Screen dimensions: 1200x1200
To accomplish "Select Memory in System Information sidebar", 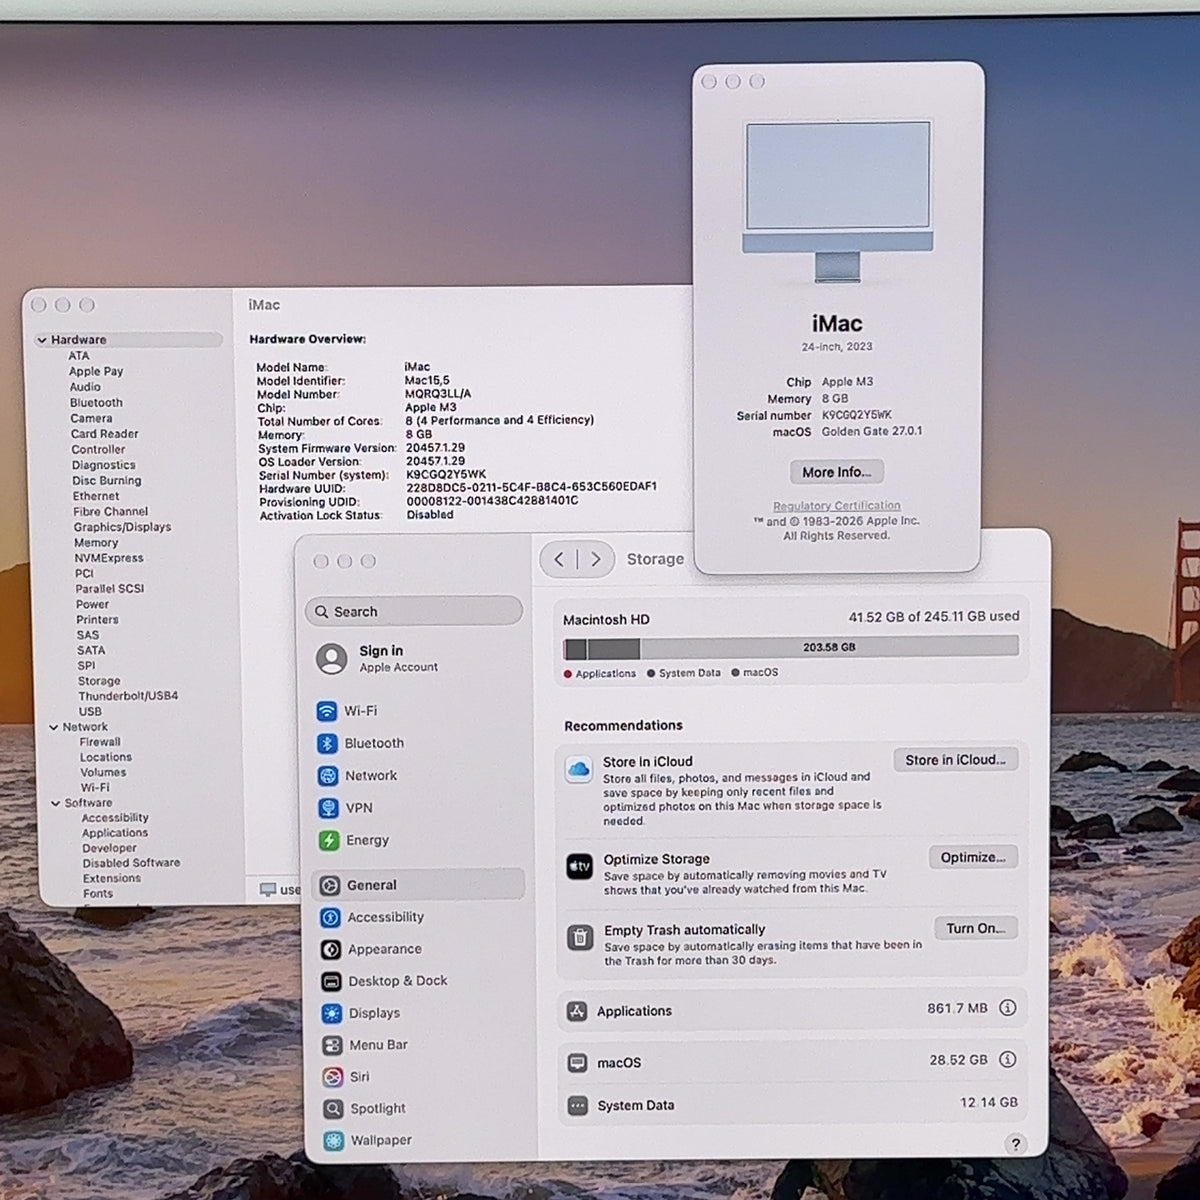I will click(x=96, y=542).
